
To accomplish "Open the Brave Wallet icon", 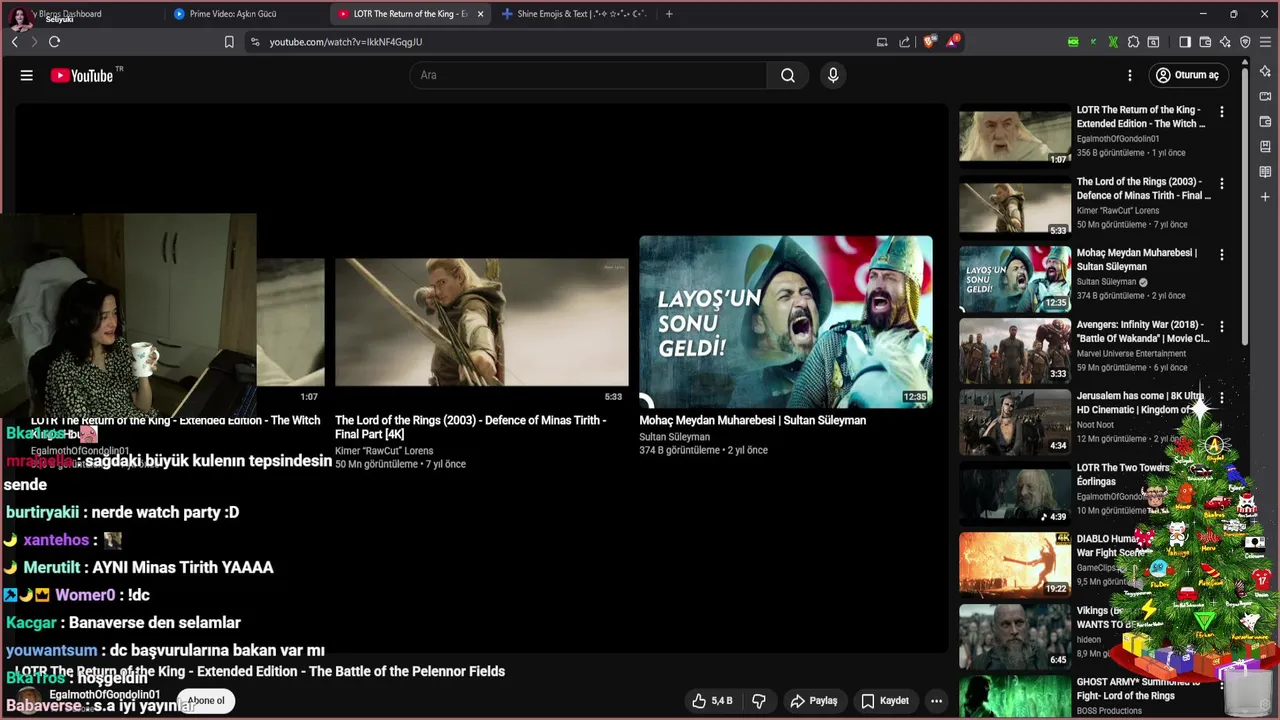I will click(1205, 42).
